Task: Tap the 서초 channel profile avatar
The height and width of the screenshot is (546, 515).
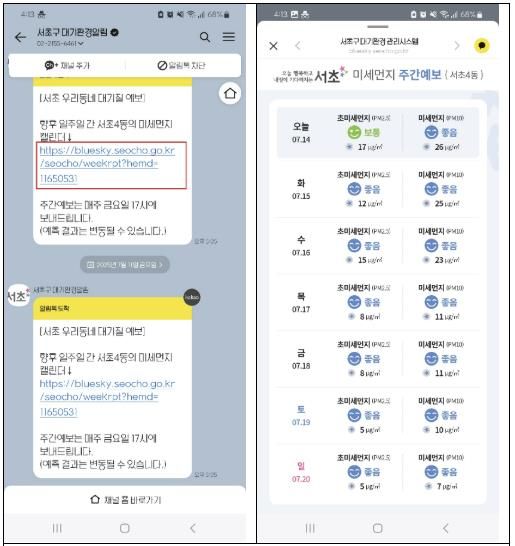Action: pyautogui.click(x=18, y=296)
